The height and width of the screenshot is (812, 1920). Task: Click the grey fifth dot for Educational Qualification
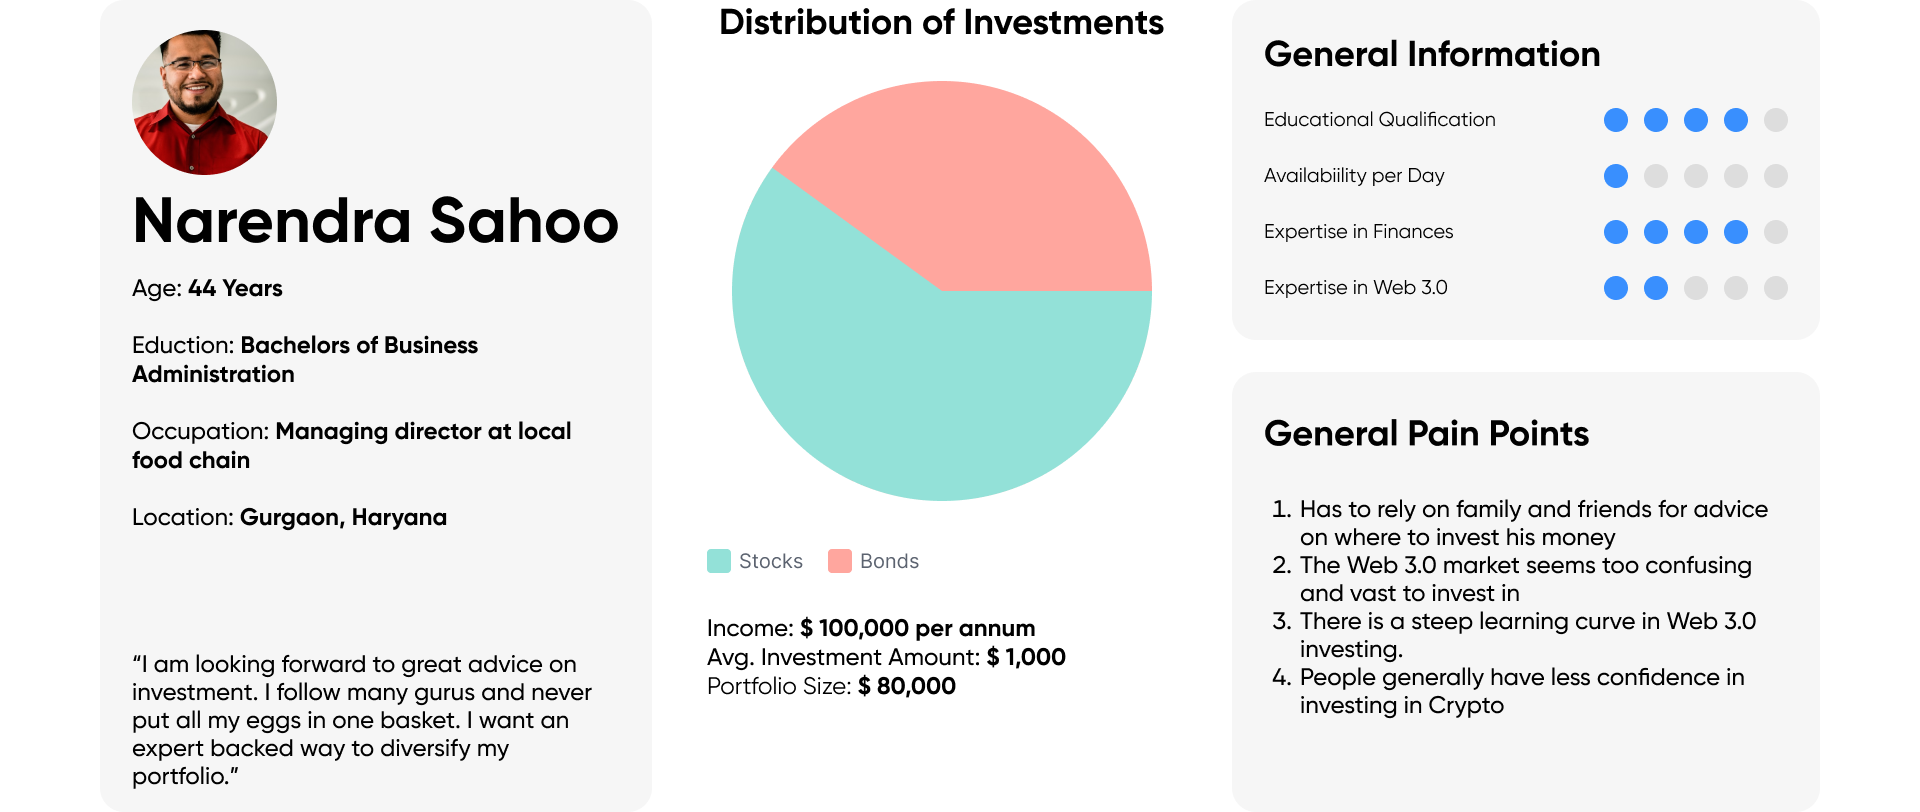[x=1776, y=120]
